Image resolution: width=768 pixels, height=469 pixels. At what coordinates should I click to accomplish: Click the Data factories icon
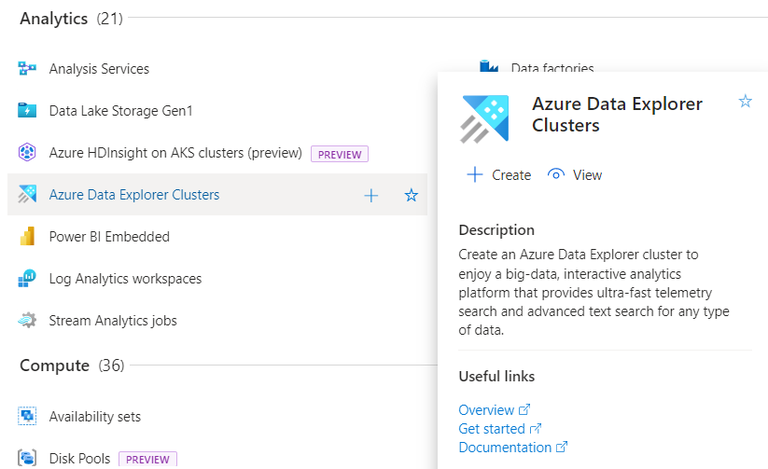(x=489, y=68)
